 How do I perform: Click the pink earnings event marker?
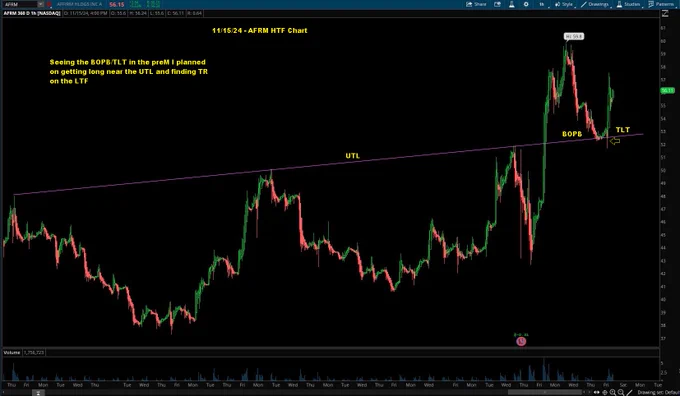click(x=521, y=341)
